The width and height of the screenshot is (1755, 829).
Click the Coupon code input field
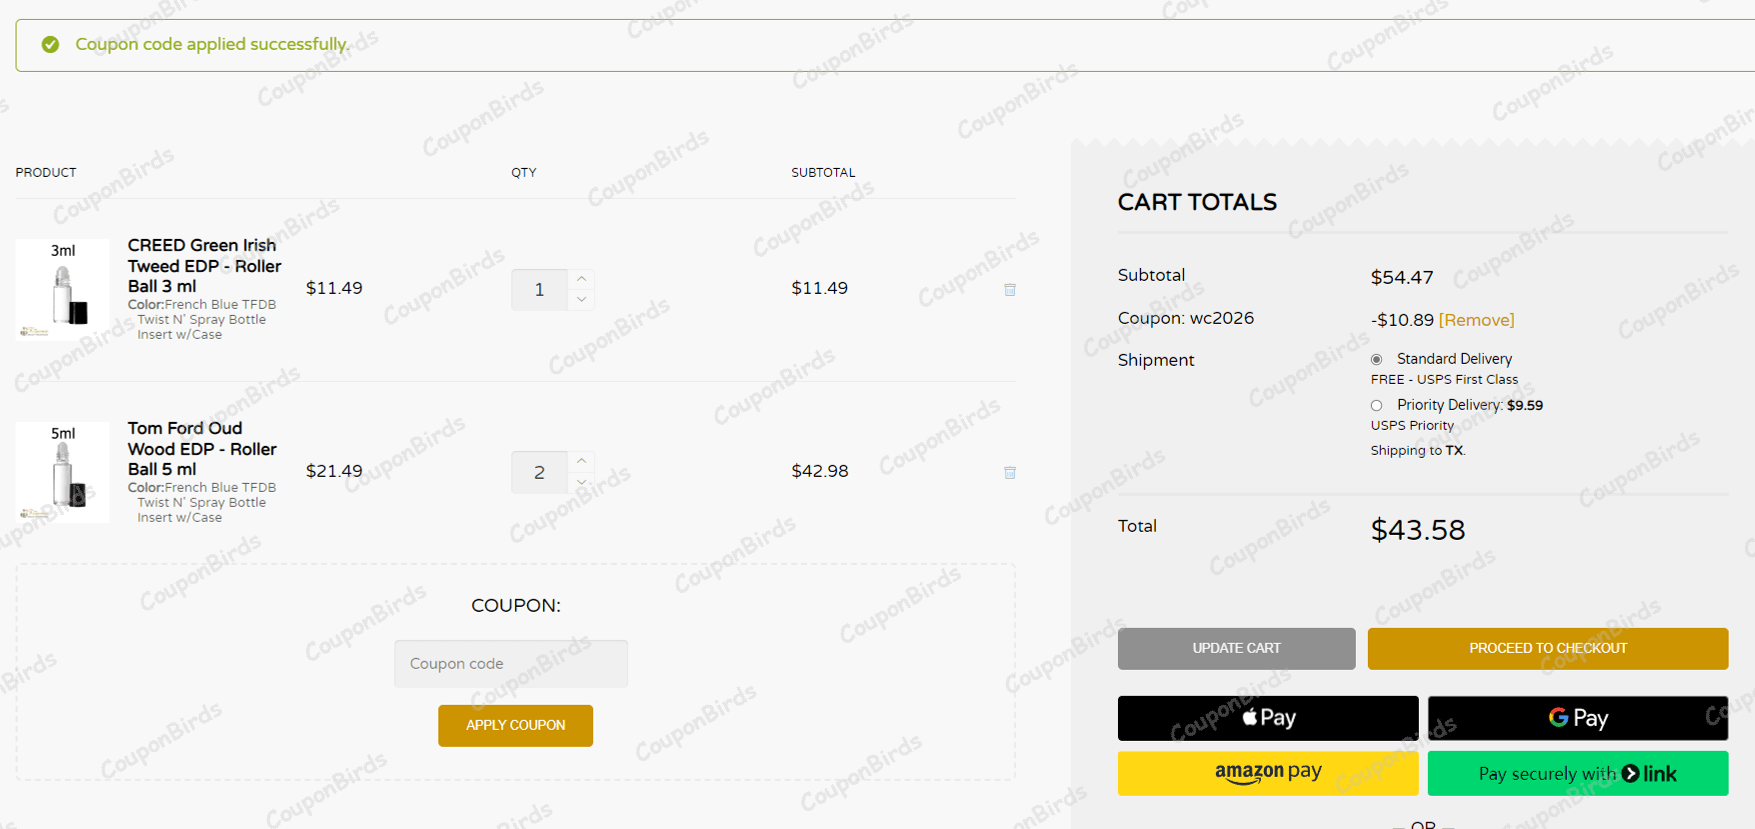[x=511, y=664]
